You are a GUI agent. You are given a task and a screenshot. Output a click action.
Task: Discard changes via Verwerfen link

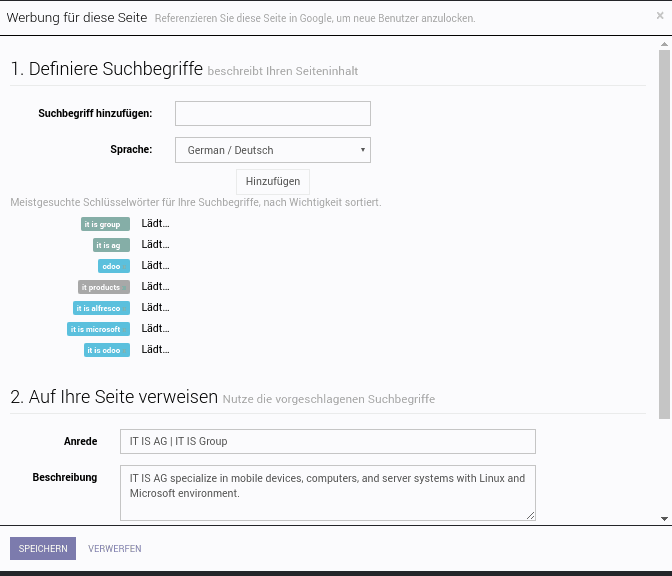coord(114,549)
